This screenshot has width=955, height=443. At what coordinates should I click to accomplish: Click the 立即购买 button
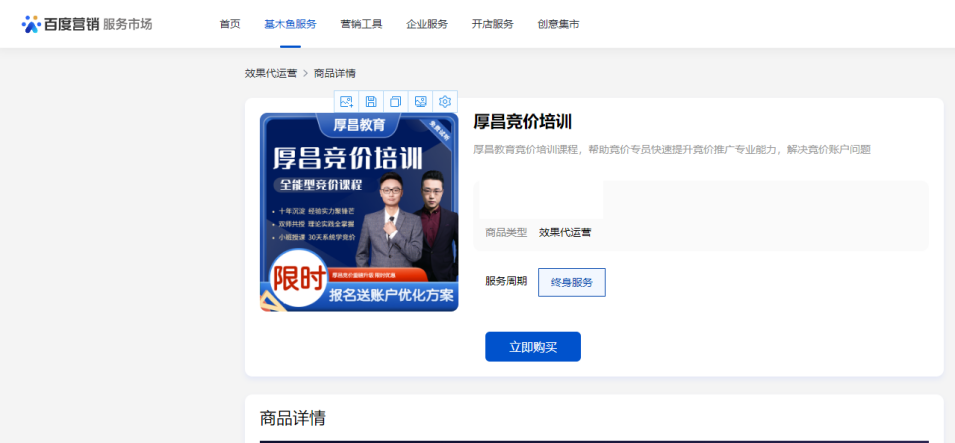tap(533, 347)
